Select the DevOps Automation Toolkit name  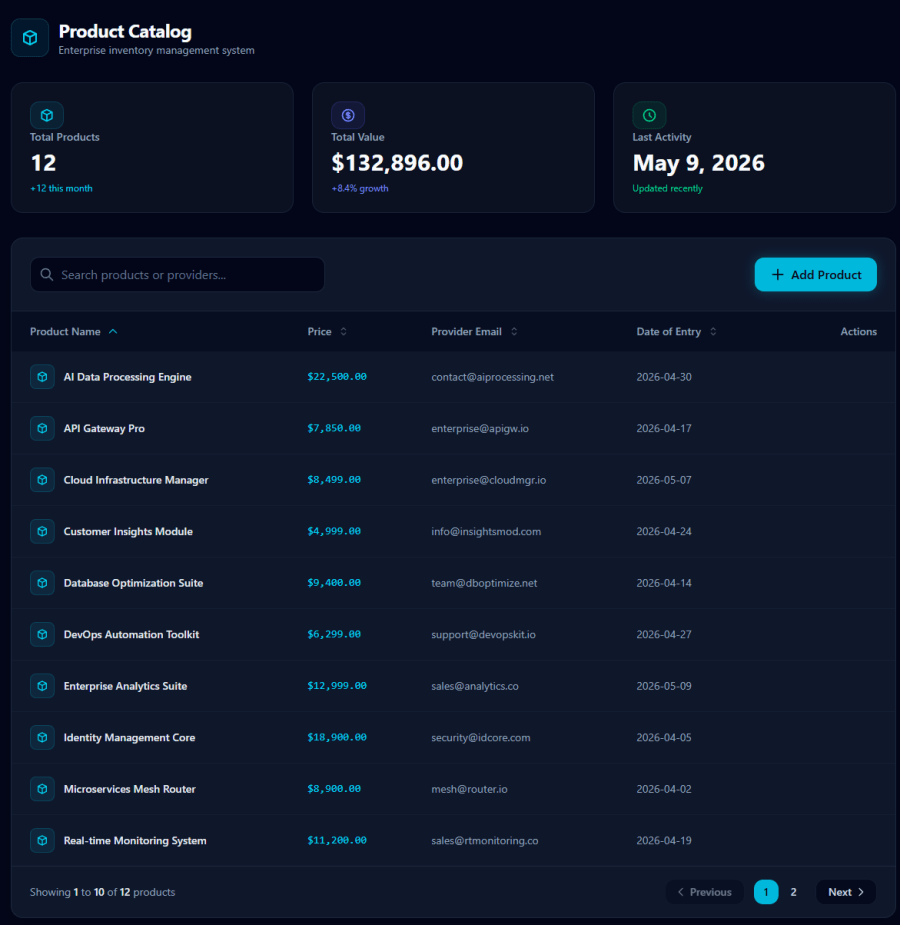[x=131, y=634]
